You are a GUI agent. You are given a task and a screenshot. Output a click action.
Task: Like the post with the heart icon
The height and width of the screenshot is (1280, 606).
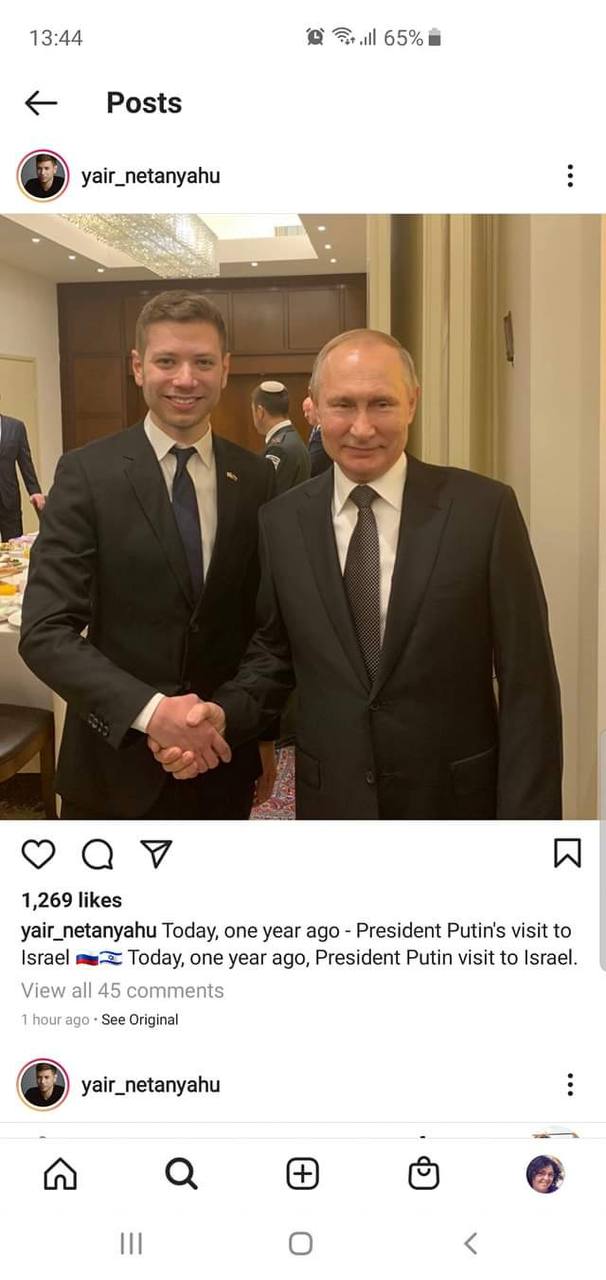pos(38,853)
